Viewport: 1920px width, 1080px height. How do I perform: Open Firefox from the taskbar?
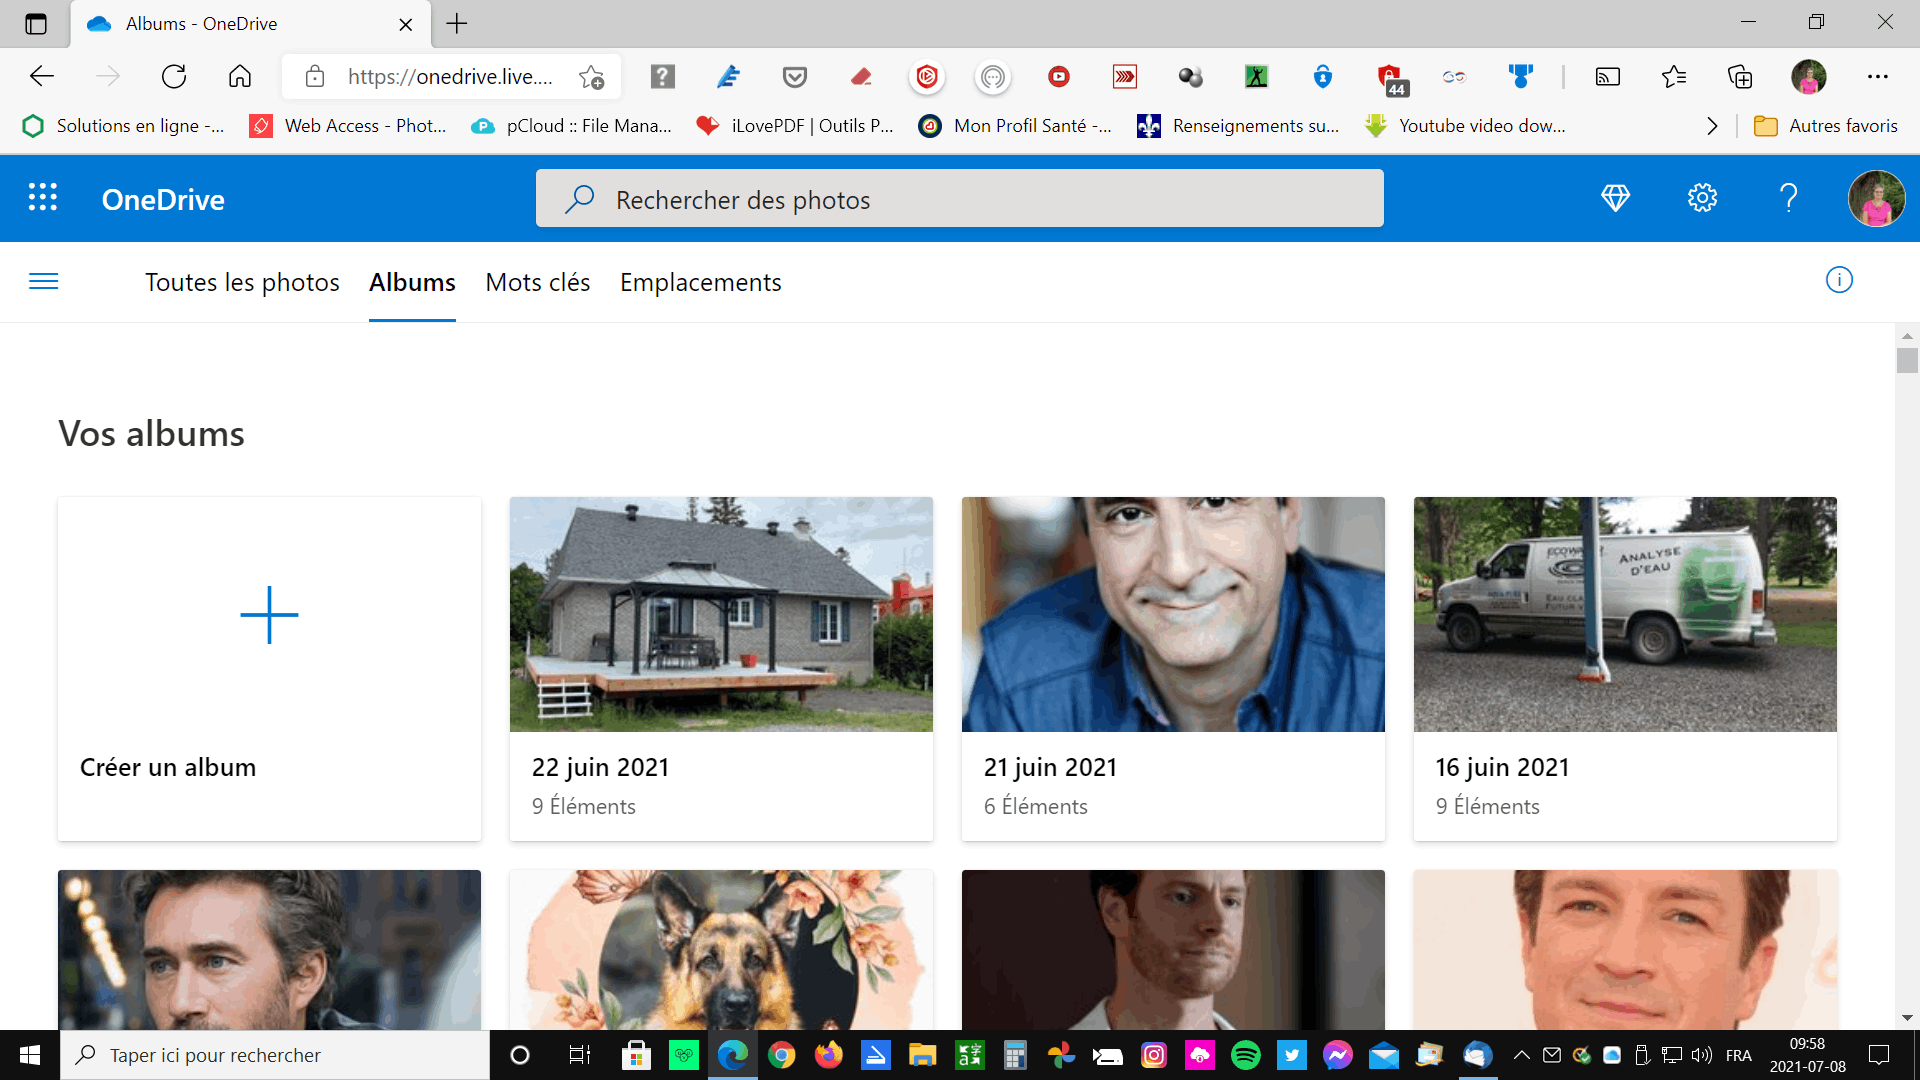(828, 1055)
